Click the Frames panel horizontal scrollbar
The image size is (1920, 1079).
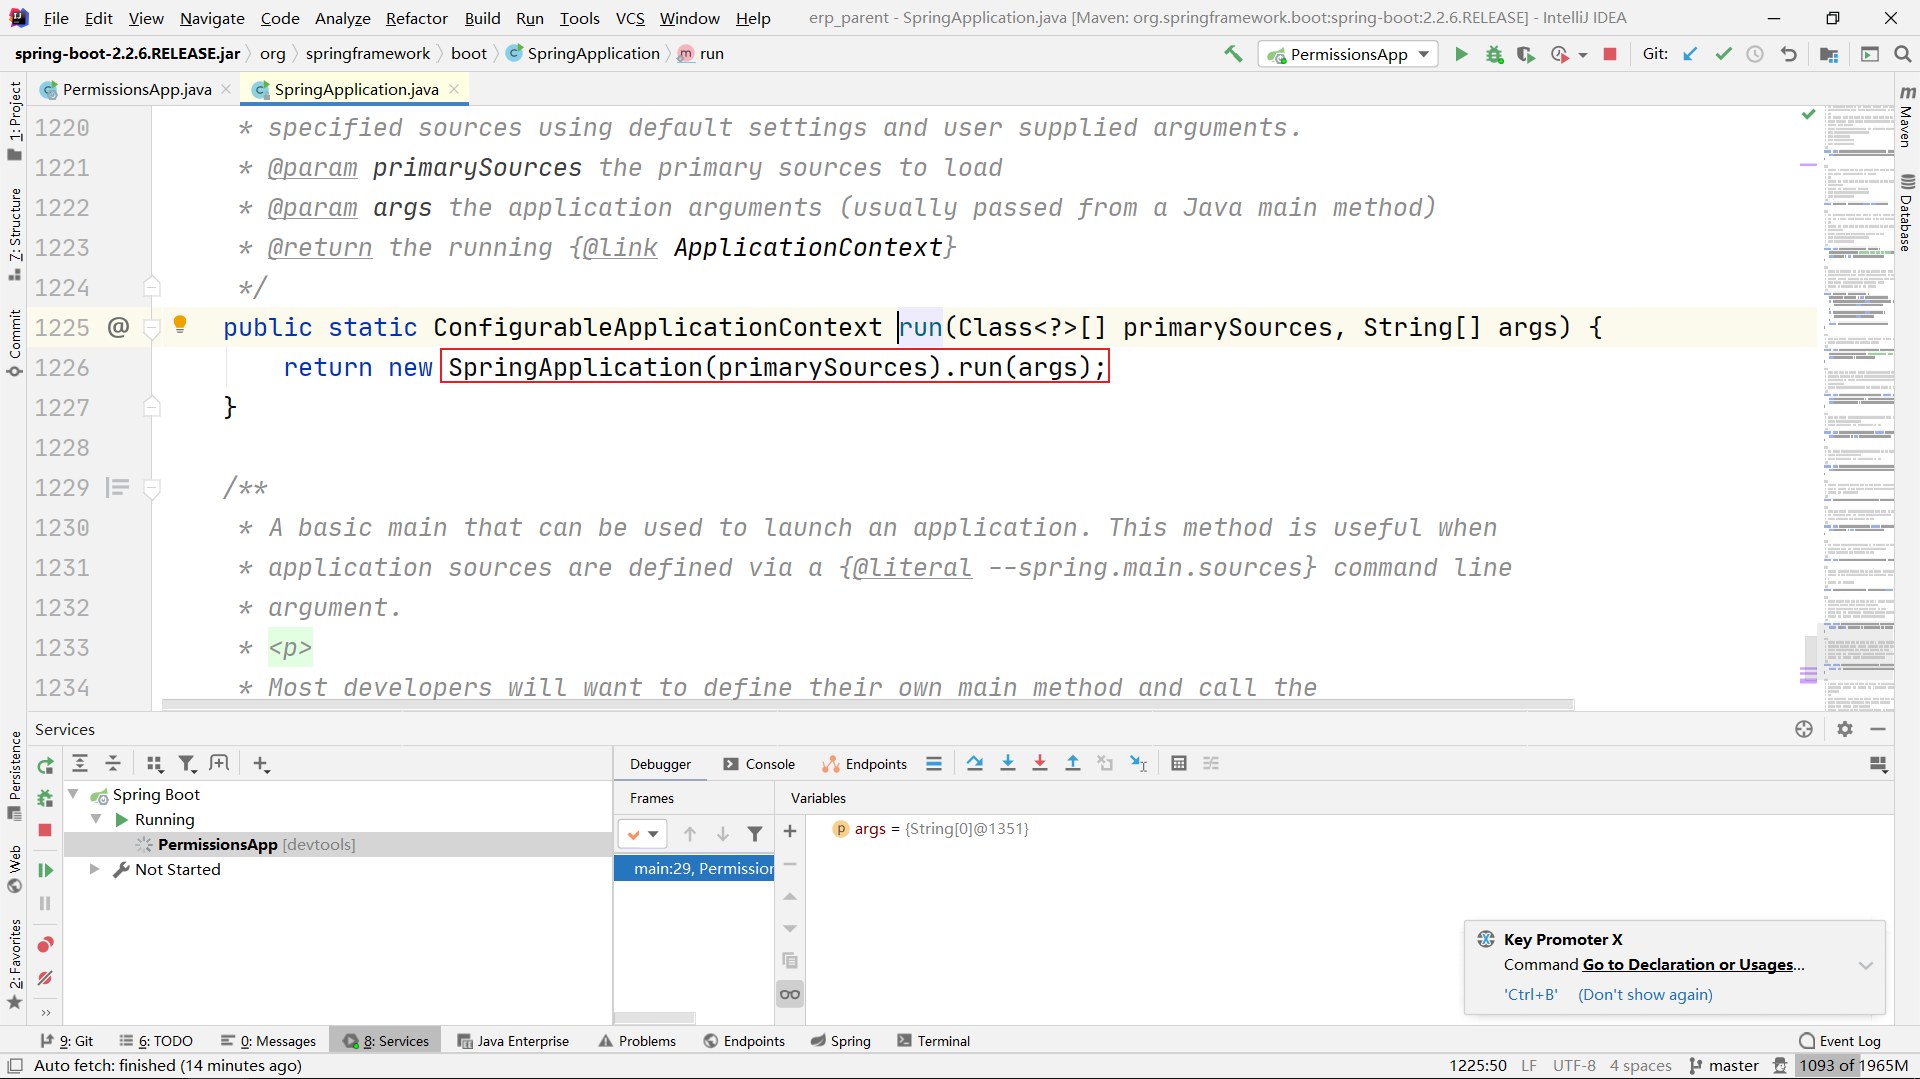click(654, 1017)
